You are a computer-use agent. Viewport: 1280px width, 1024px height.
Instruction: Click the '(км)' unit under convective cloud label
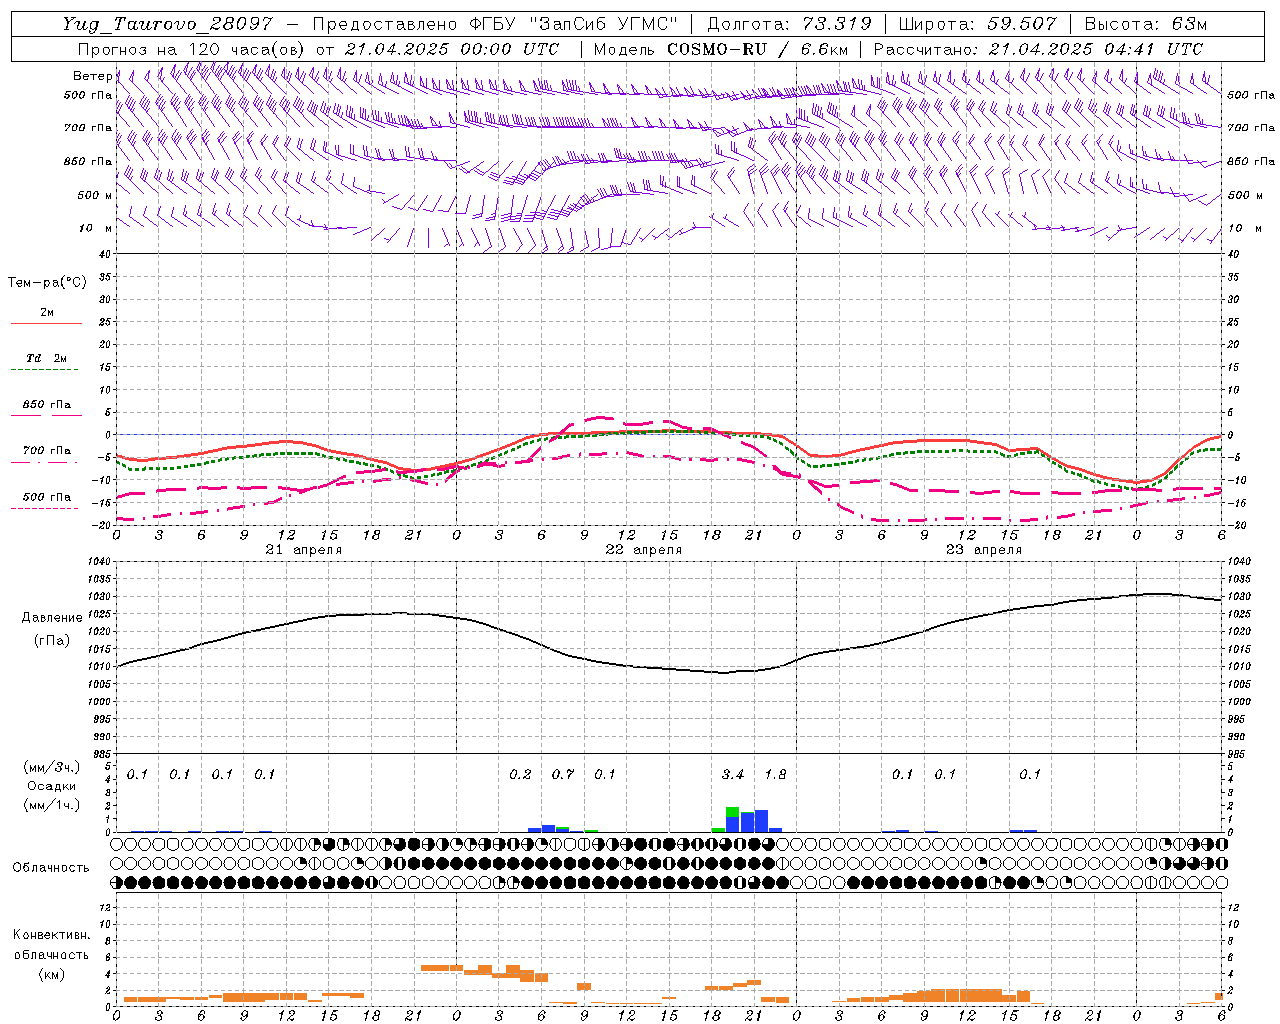point(51,974)
